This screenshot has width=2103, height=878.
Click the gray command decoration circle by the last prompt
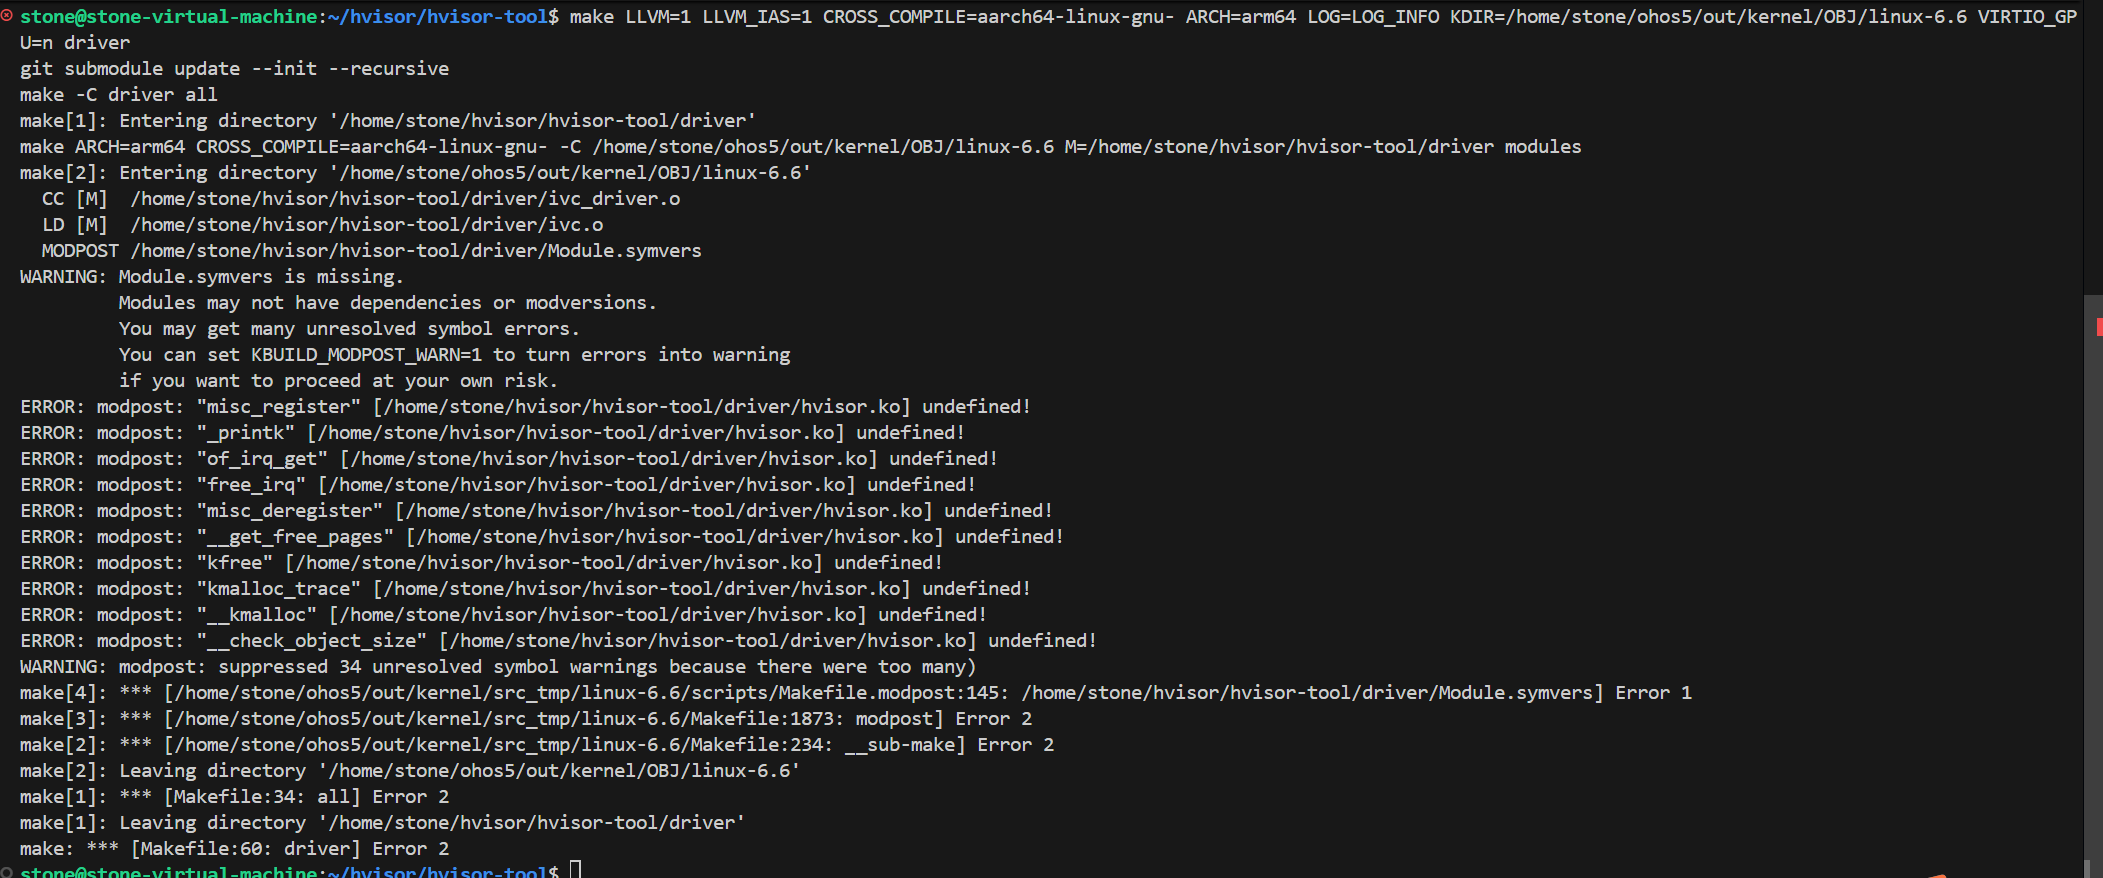7,872
